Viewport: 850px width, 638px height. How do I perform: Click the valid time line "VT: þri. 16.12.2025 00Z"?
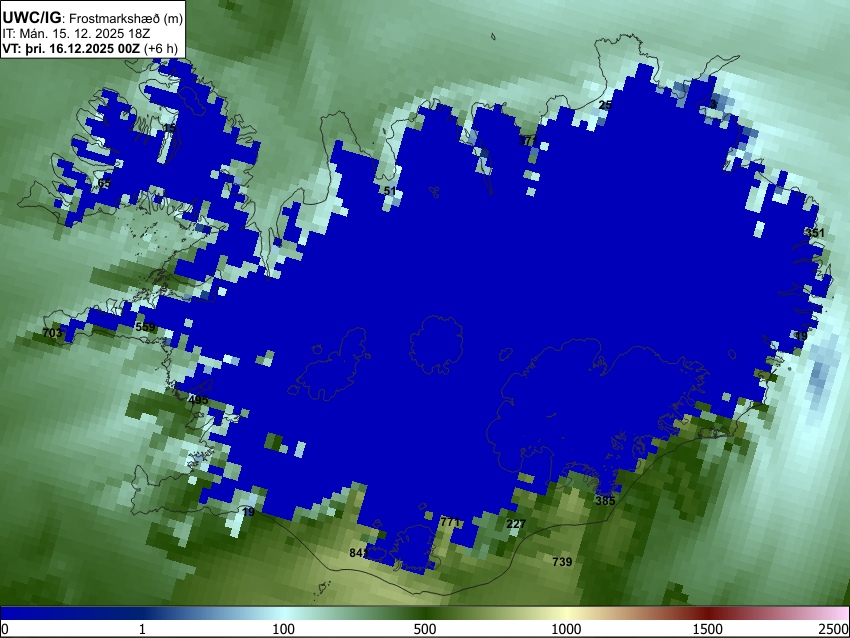coord(71,48)
